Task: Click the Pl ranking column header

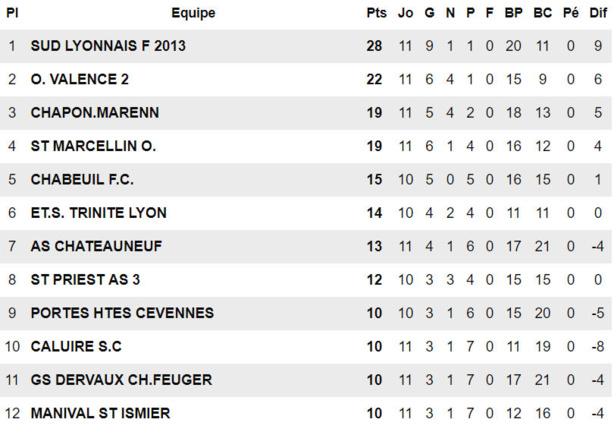Action: click(12, 13)
